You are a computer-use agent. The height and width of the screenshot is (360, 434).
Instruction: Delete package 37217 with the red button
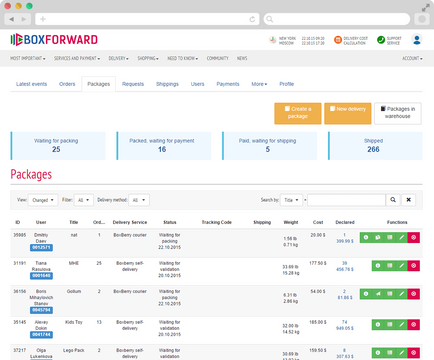pos(414,353)
